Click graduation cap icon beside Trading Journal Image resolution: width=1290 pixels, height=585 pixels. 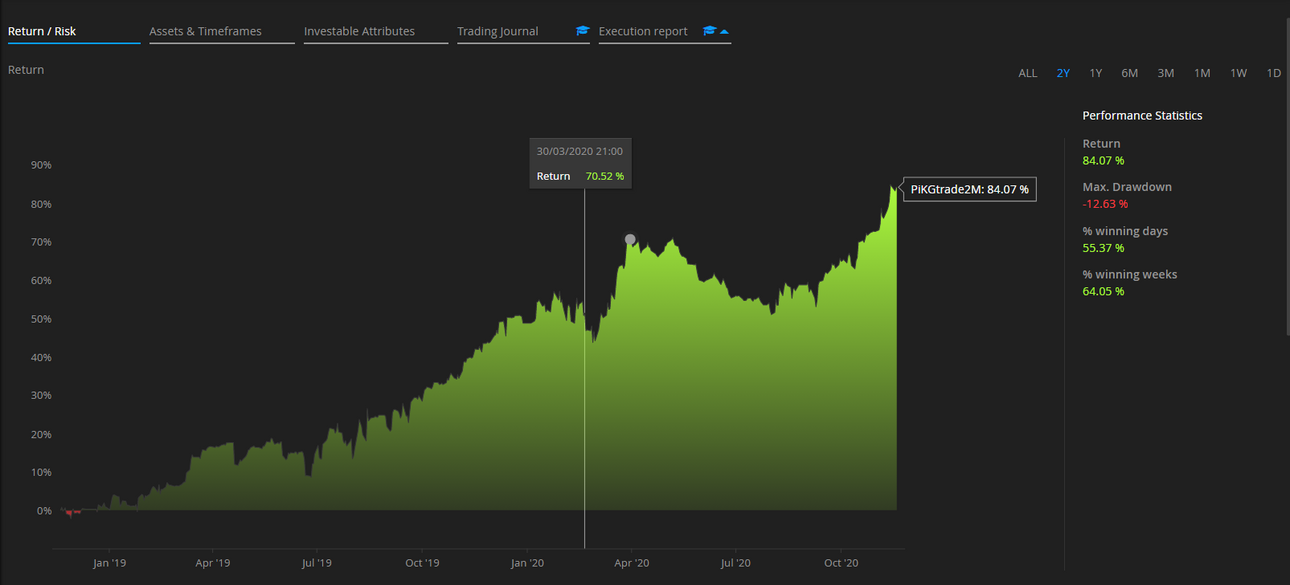(583, 31)
